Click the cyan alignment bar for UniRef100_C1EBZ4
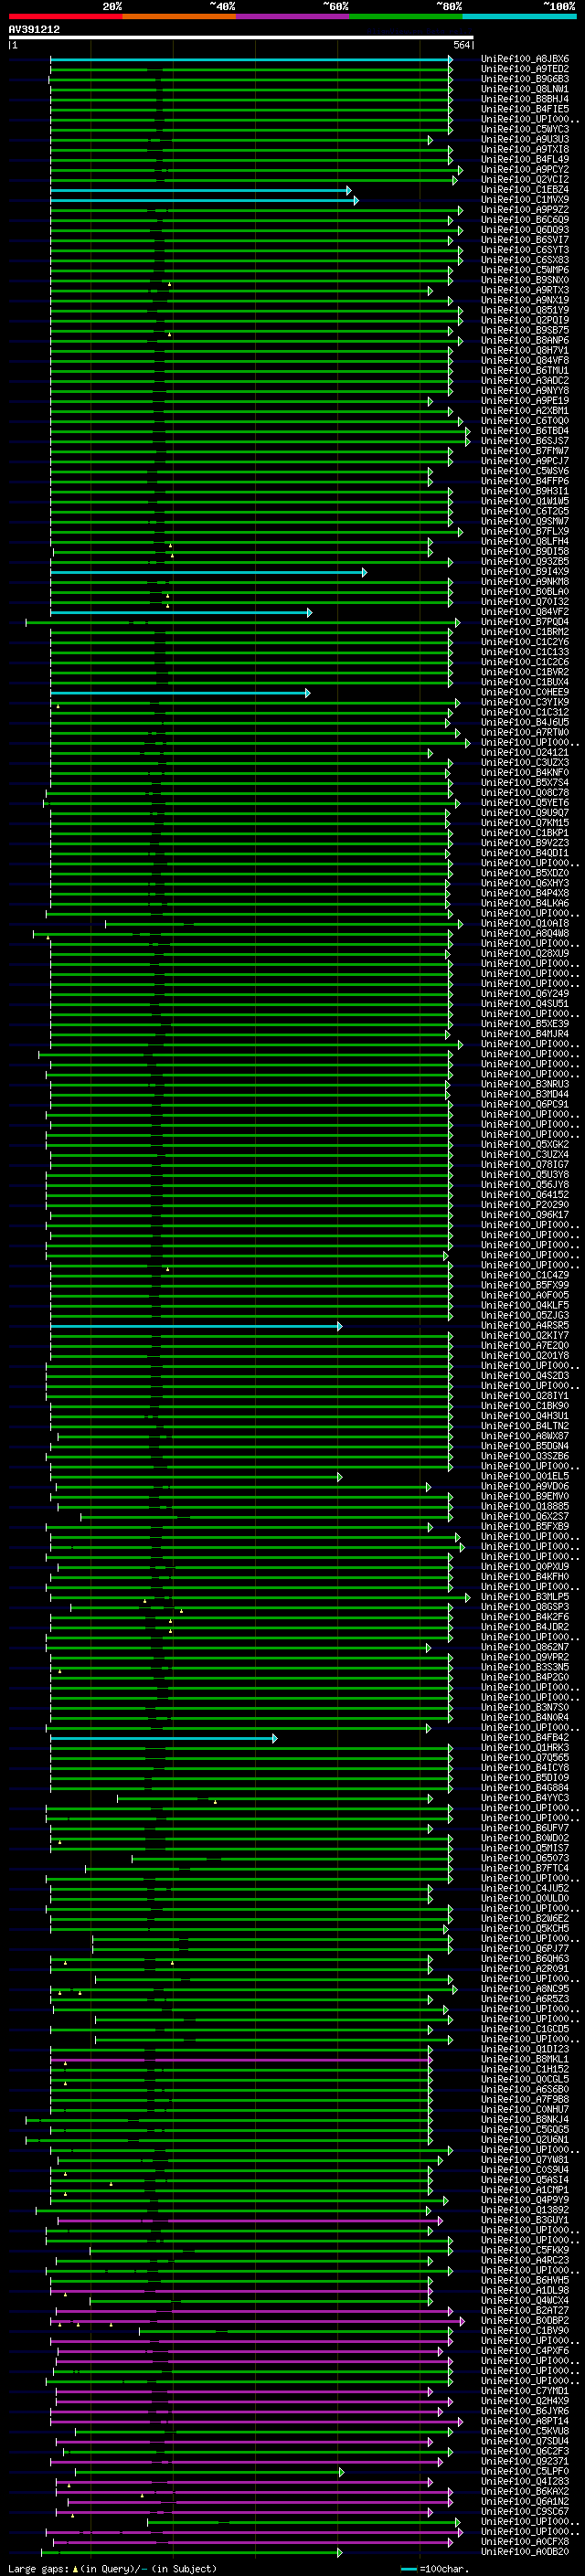The height and width of the screenshot is (2576, 585). tap(200, 190)
